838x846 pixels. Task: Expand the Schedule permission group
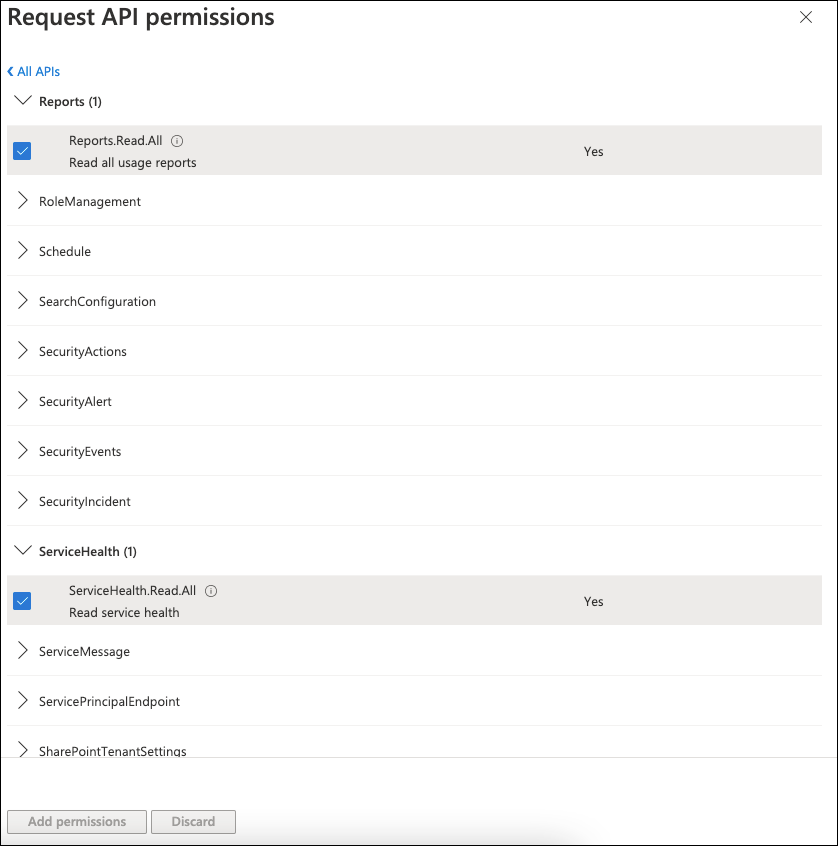tap(65, 251)
